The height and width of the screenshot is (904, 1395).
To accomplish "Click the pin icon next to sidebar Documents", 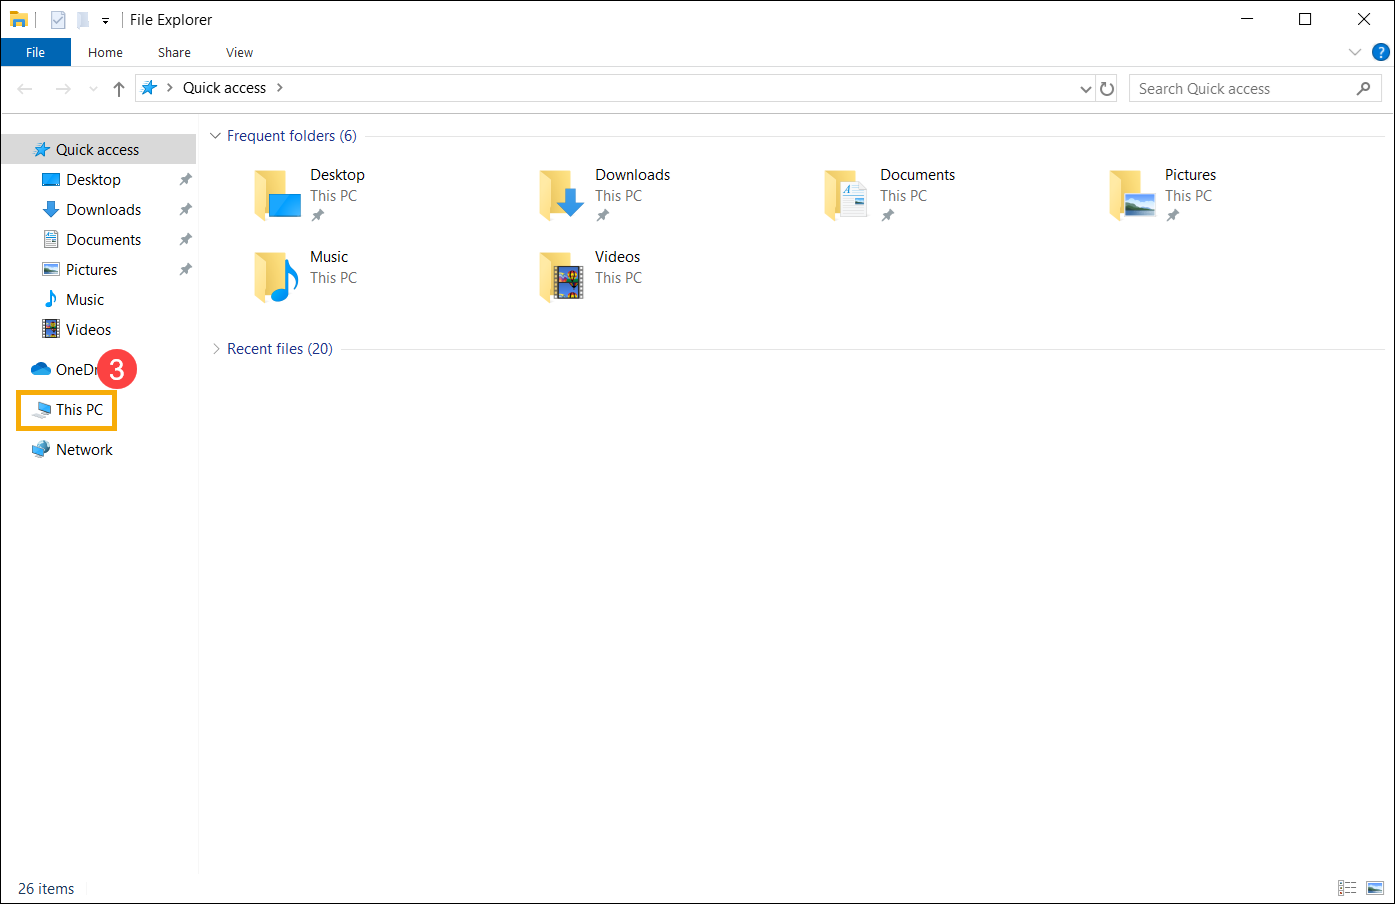I will pos(185,240).
